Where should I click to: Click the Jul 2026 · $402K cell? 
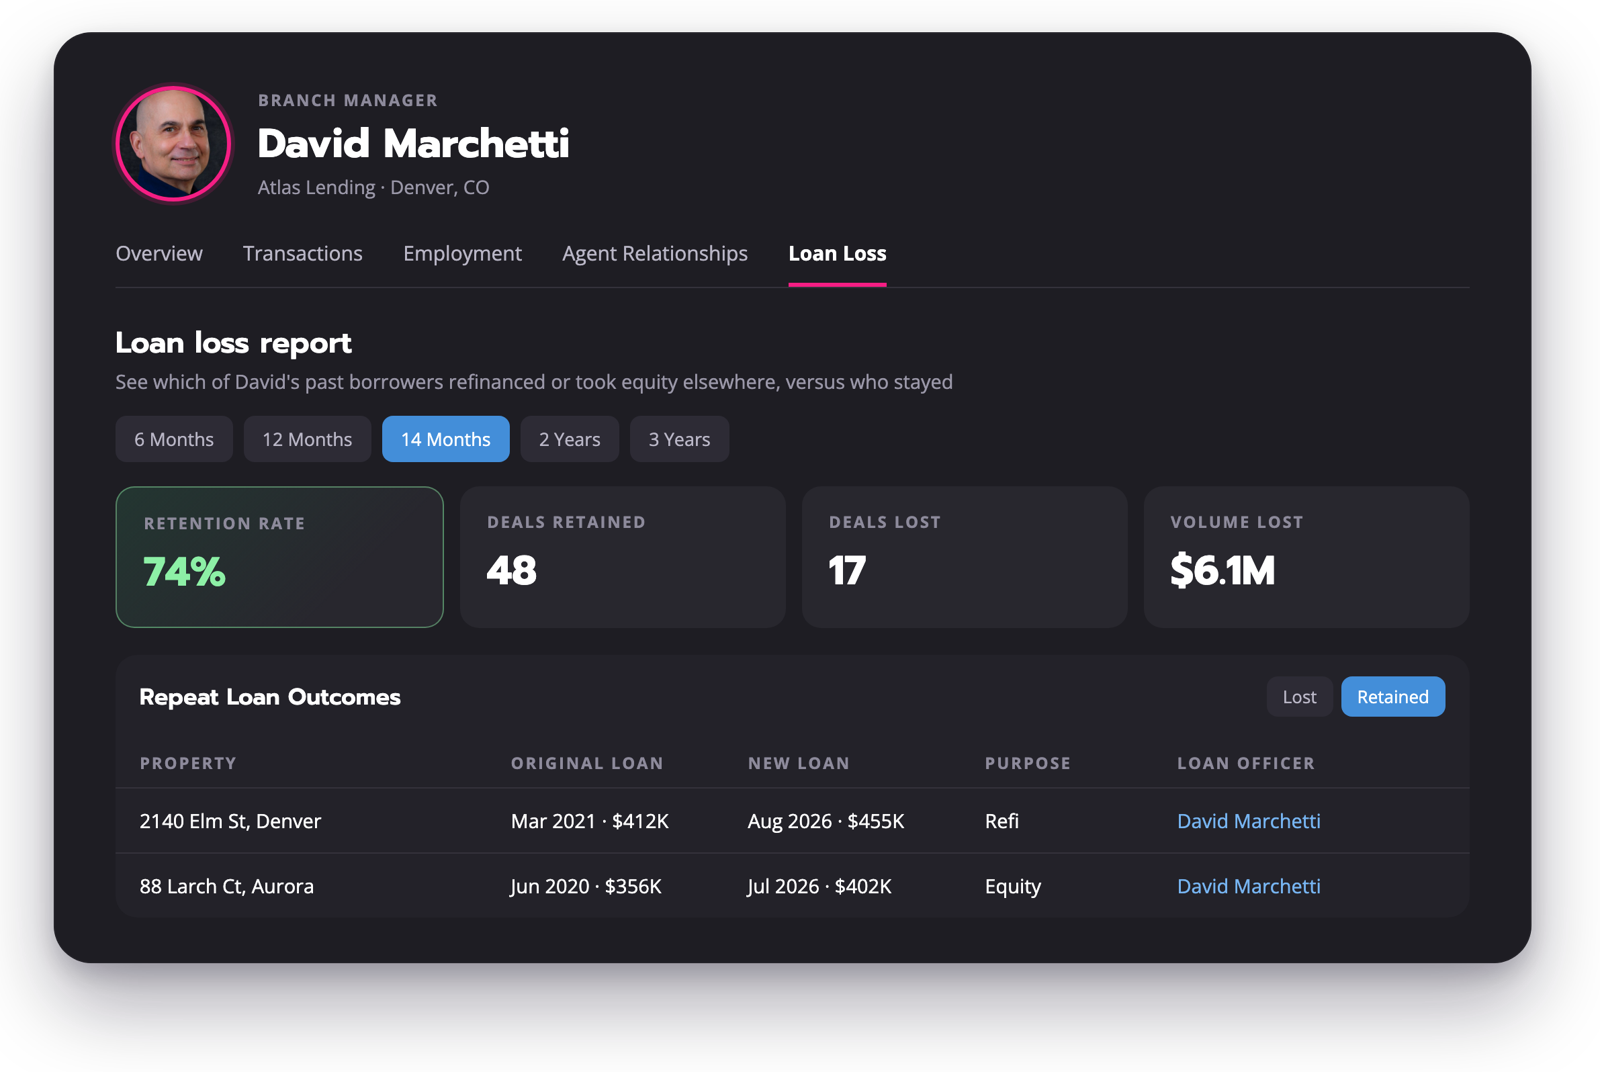[820, 886]
